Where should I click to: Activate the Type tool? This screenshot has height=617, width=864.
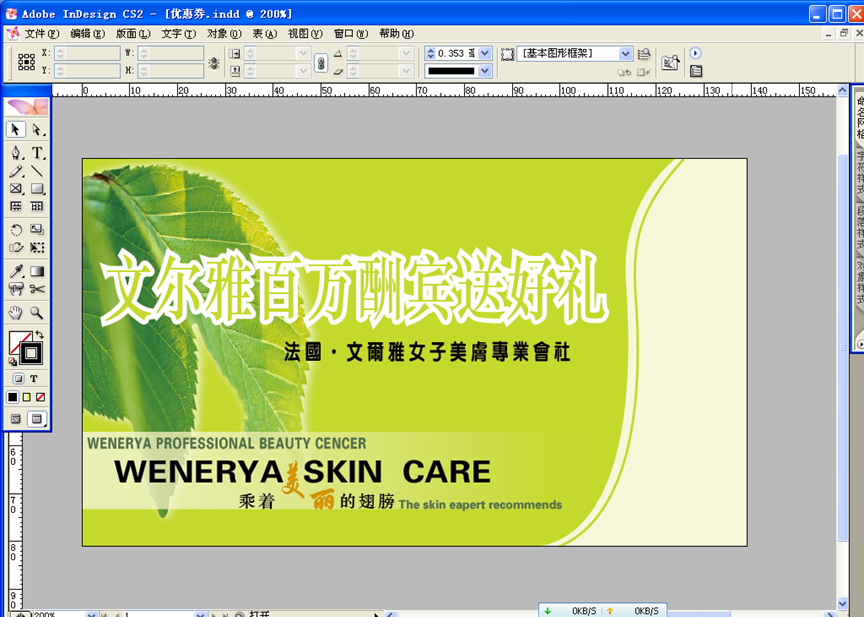[x=37, y=152]
